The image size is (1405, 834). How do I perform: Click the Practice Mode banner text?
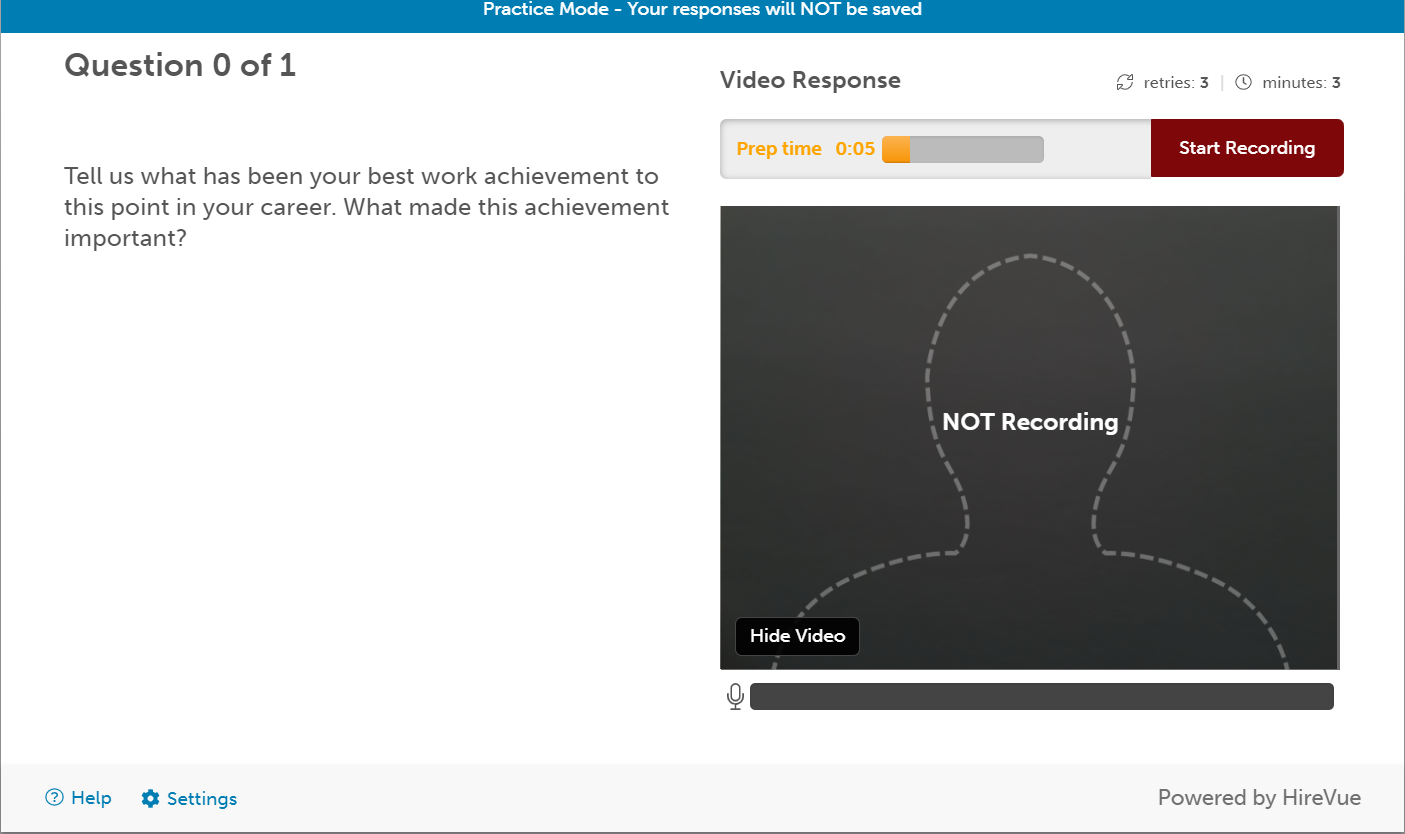click(702, 10)
